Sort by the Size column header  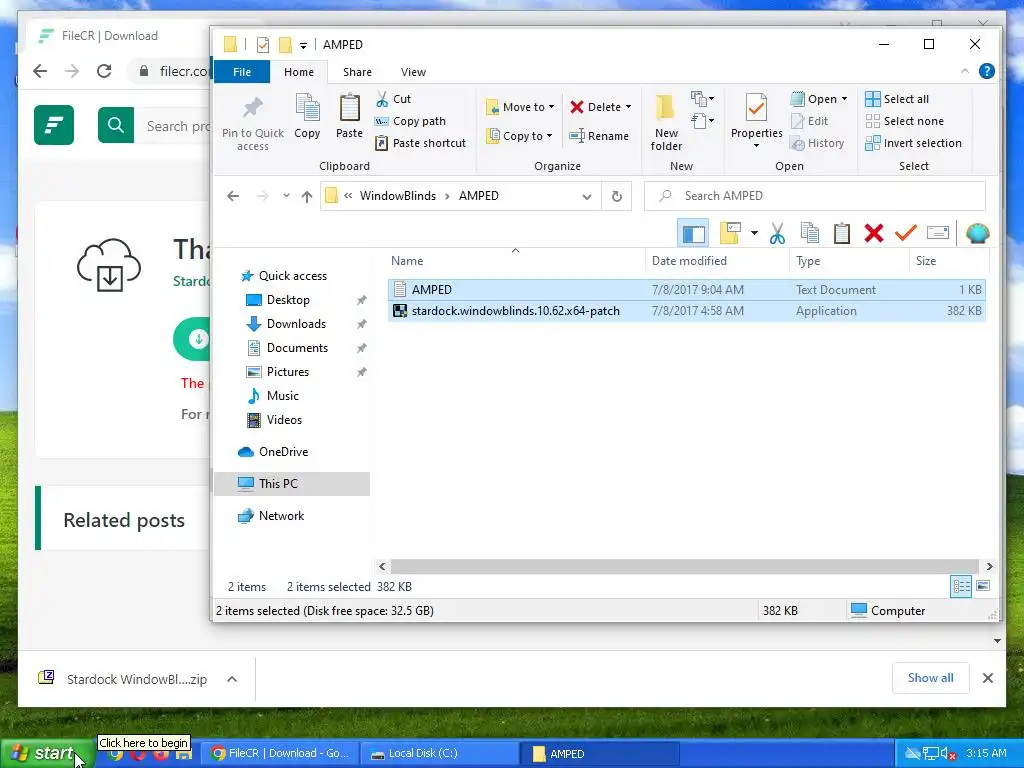pos(949,261)
